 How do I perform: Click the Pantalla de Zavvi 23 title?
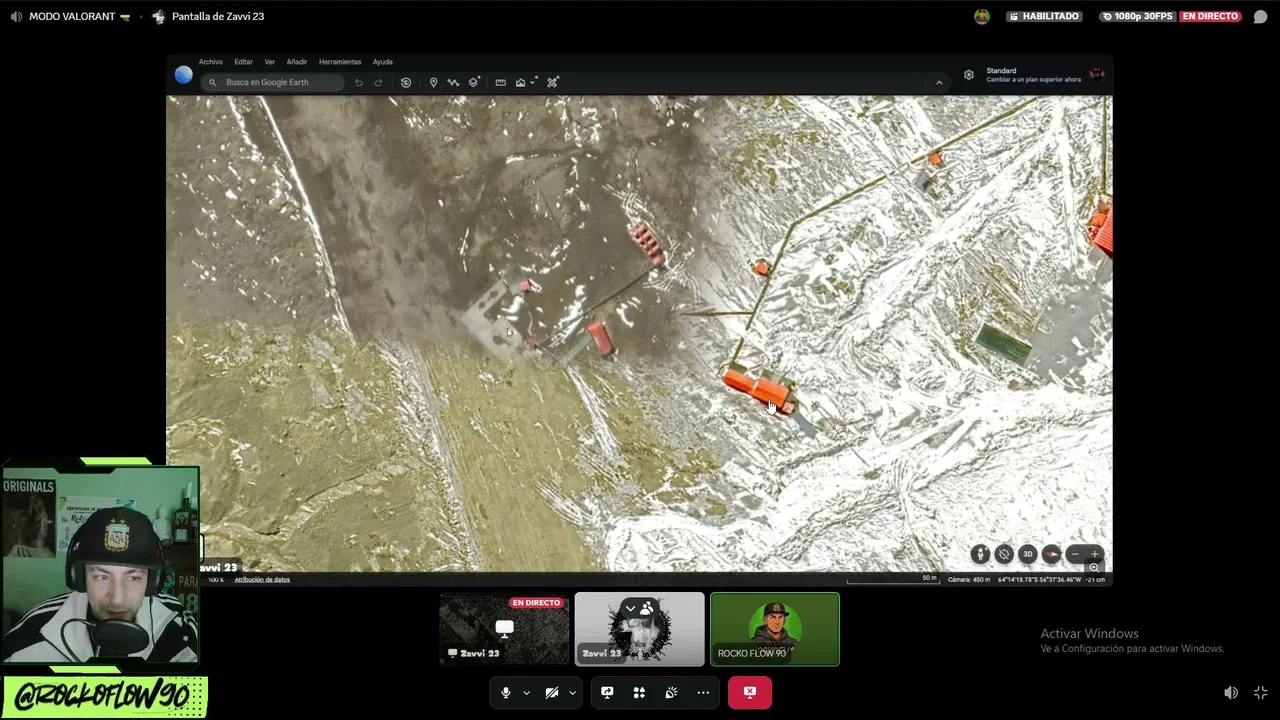218,17
